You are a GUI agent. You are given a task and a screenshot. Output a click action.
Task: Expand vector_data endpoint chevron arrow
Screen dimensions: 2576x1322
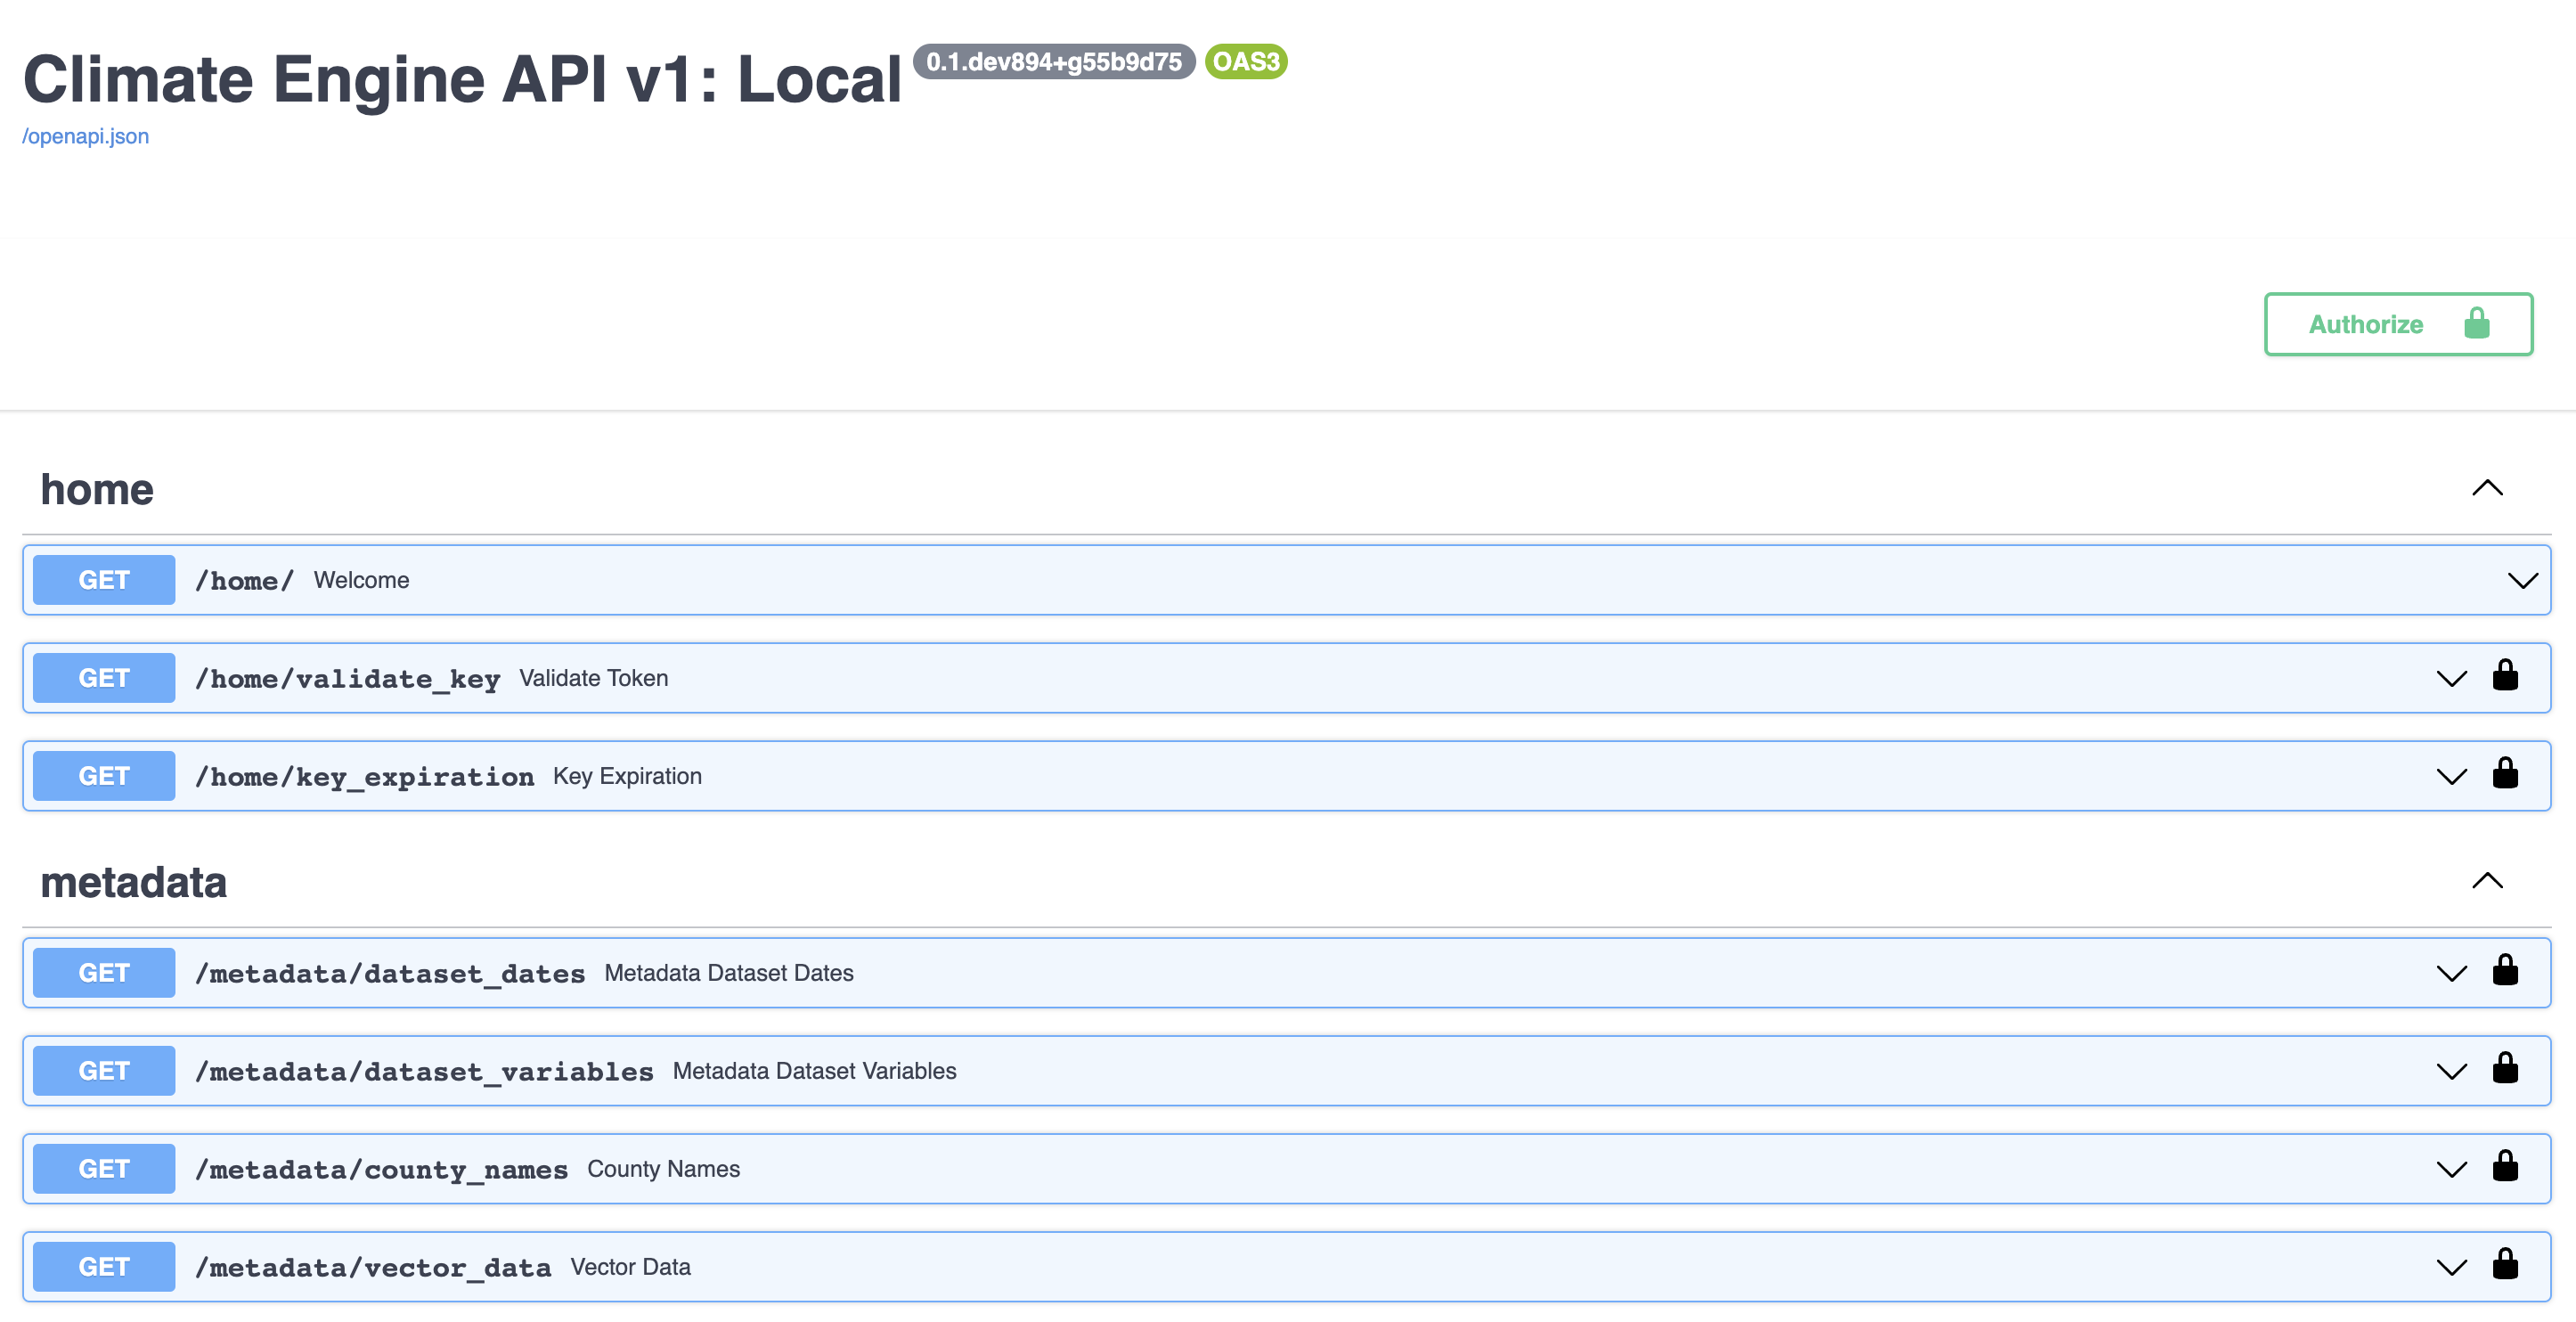point(2451,1268)
